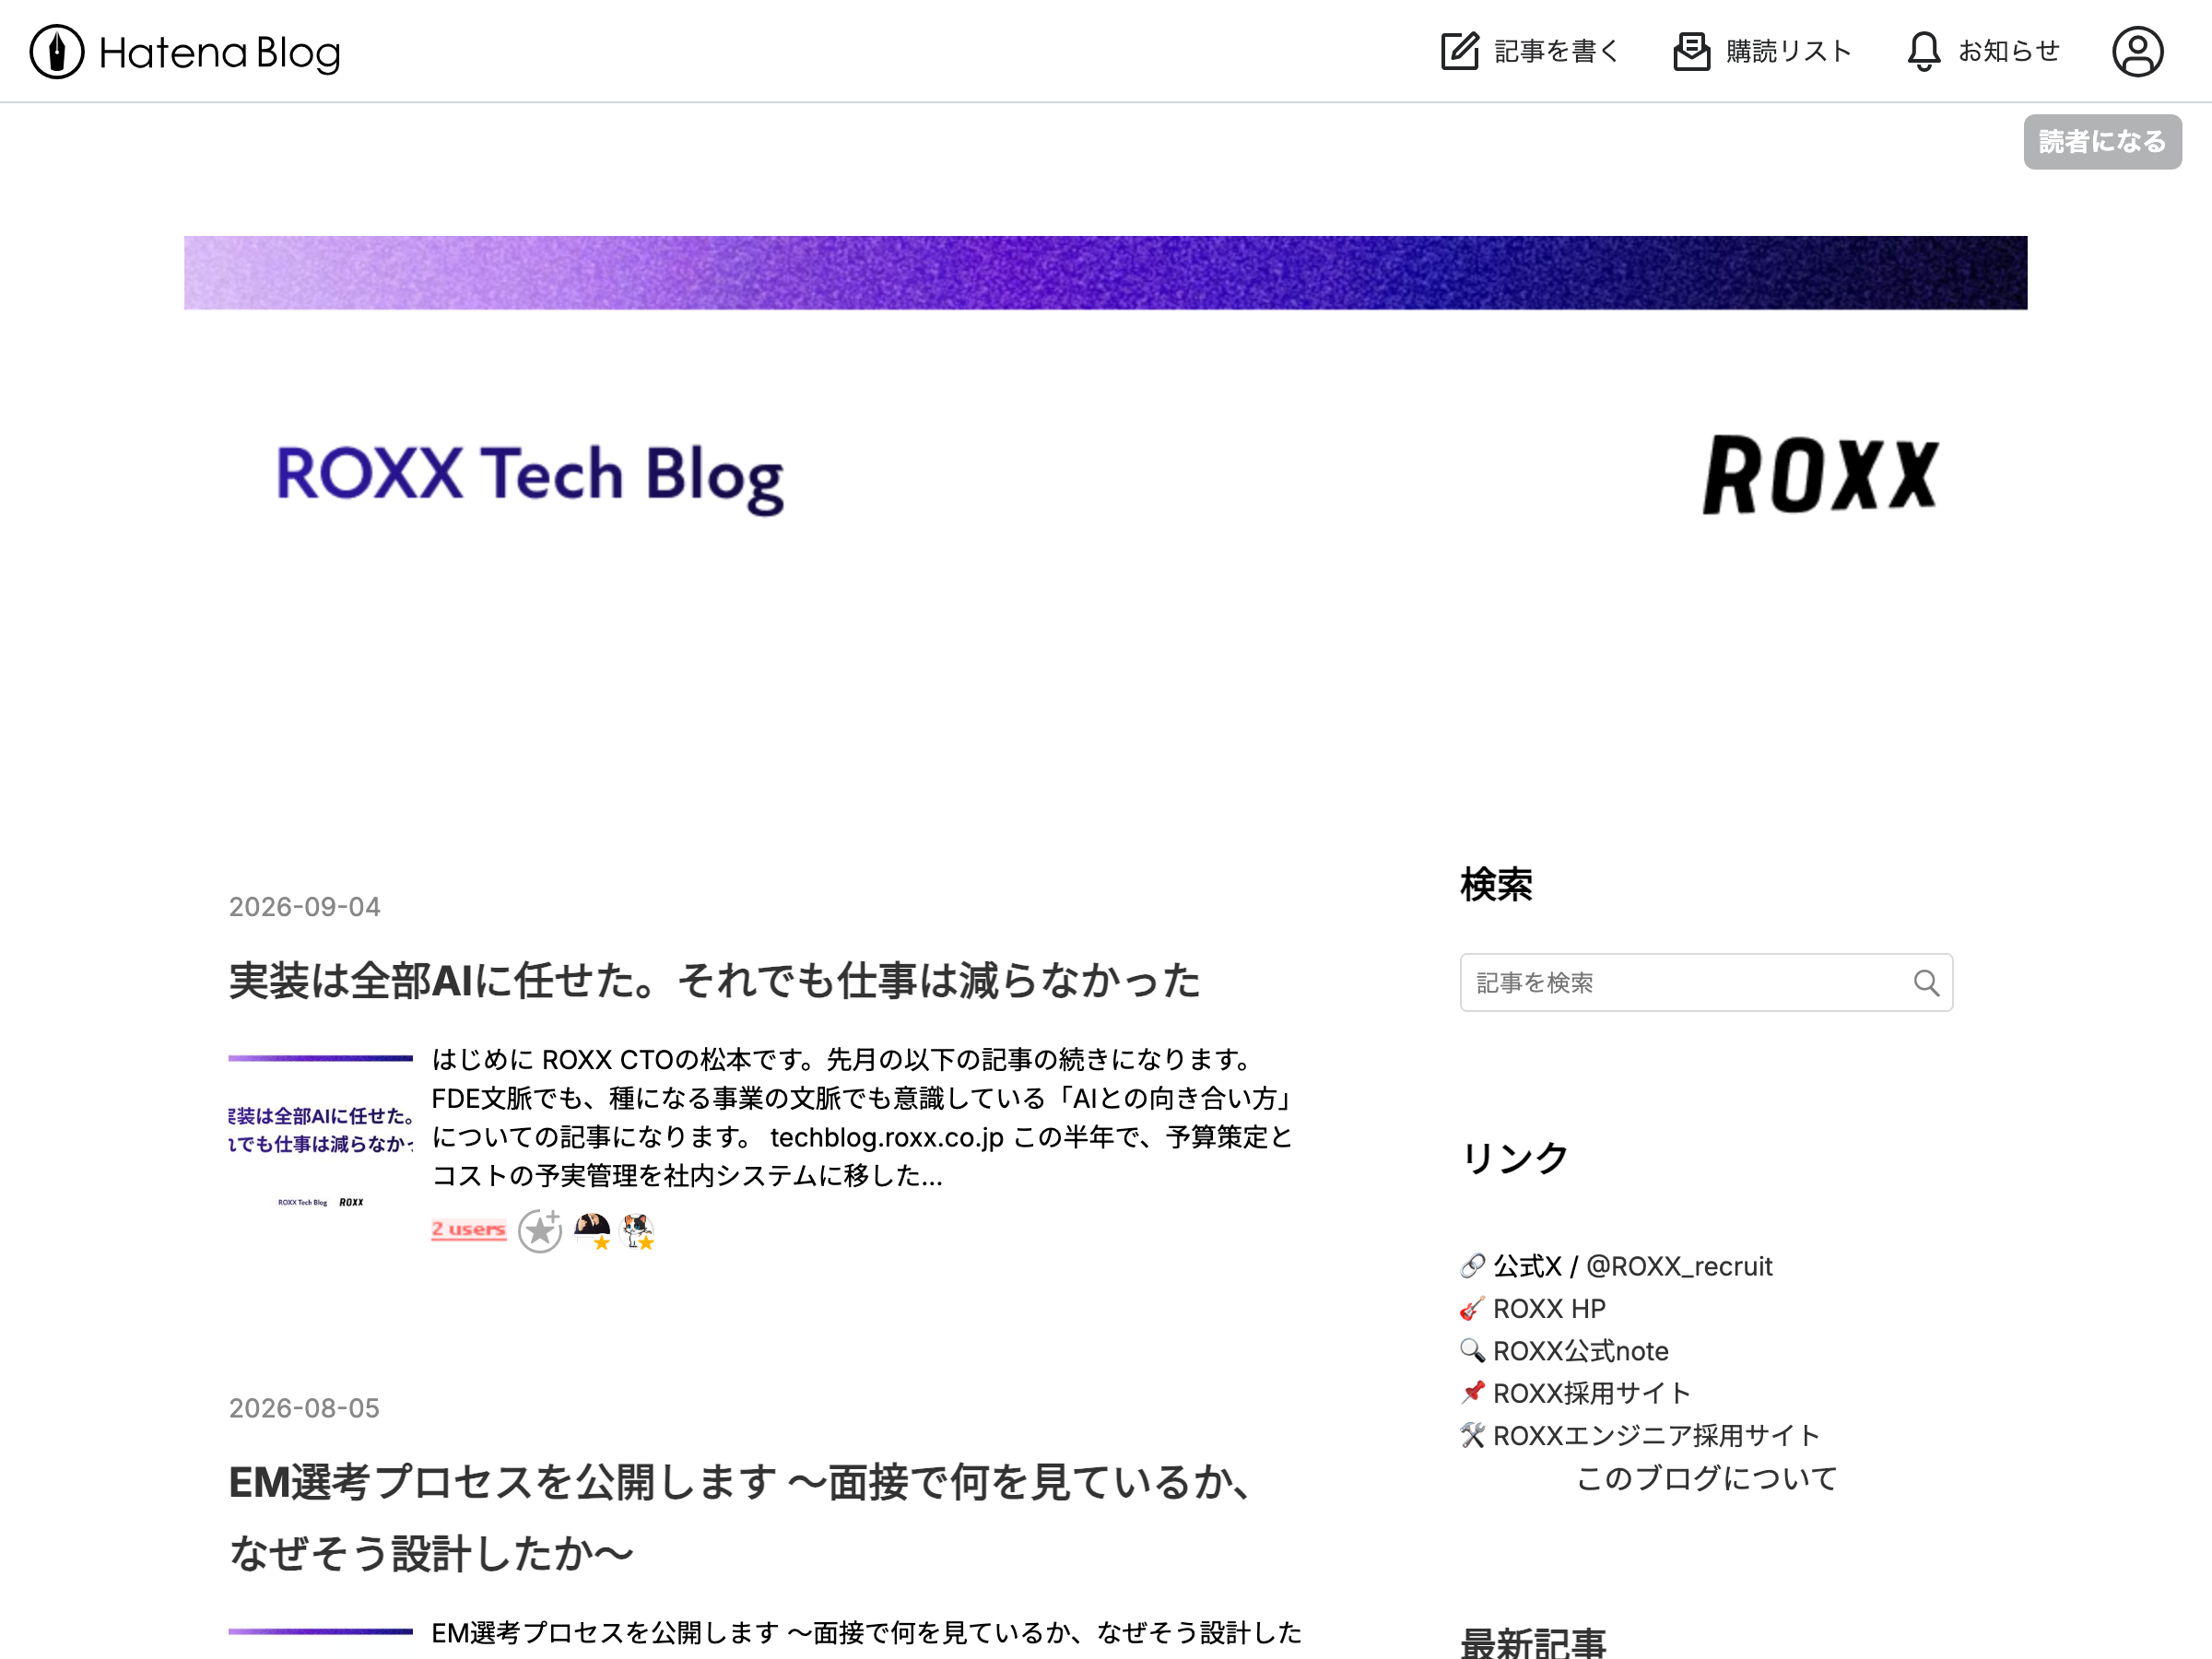Click the Hatena Blog wordmark text
The image size is (2212, 1659).
(220, 53)
